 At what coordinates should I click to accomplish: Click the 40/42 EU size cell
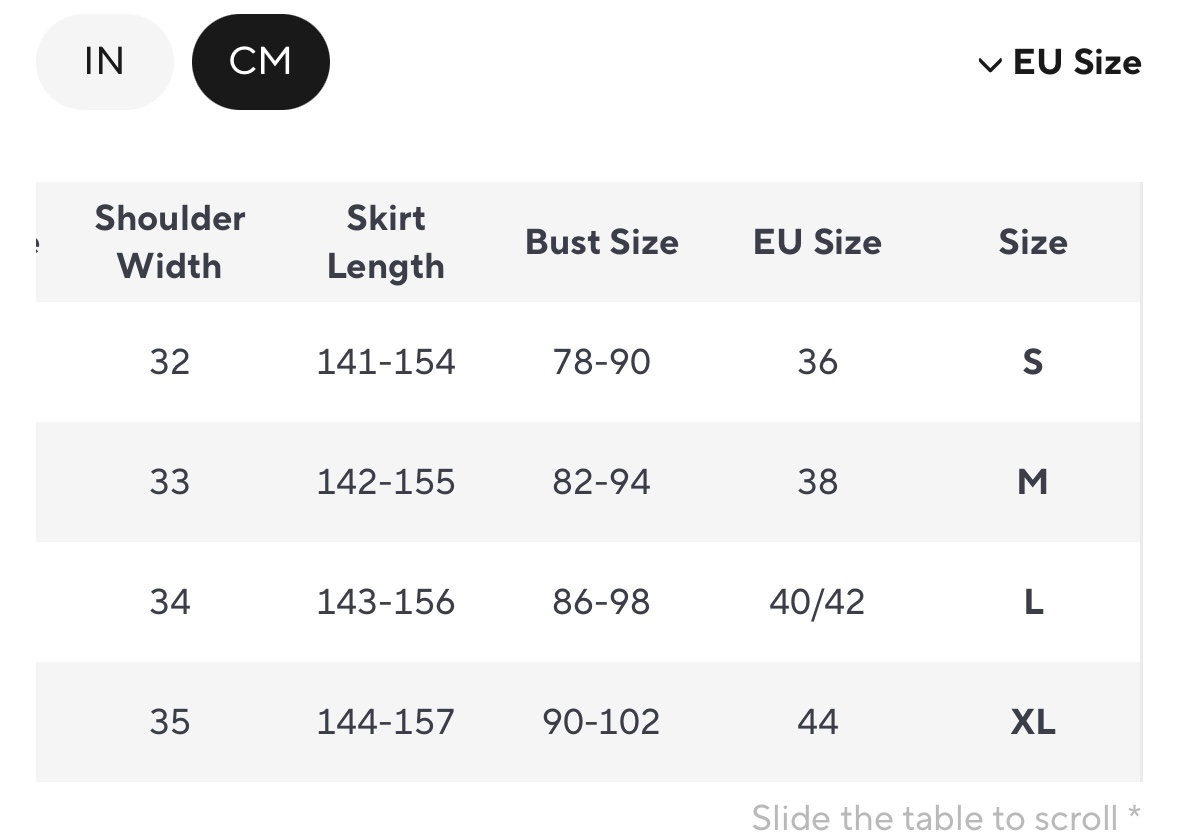pos(817,602)
